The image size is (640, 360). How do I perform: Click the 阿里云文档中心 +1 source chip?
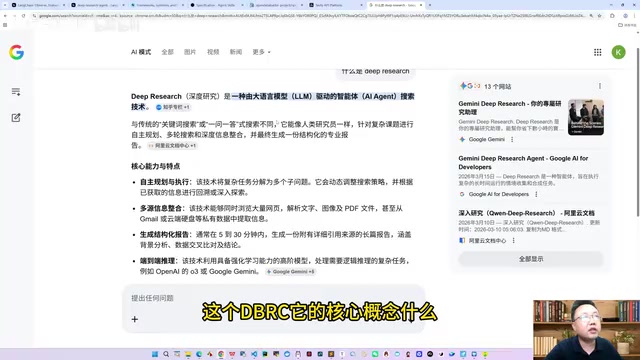coord(172,145)
